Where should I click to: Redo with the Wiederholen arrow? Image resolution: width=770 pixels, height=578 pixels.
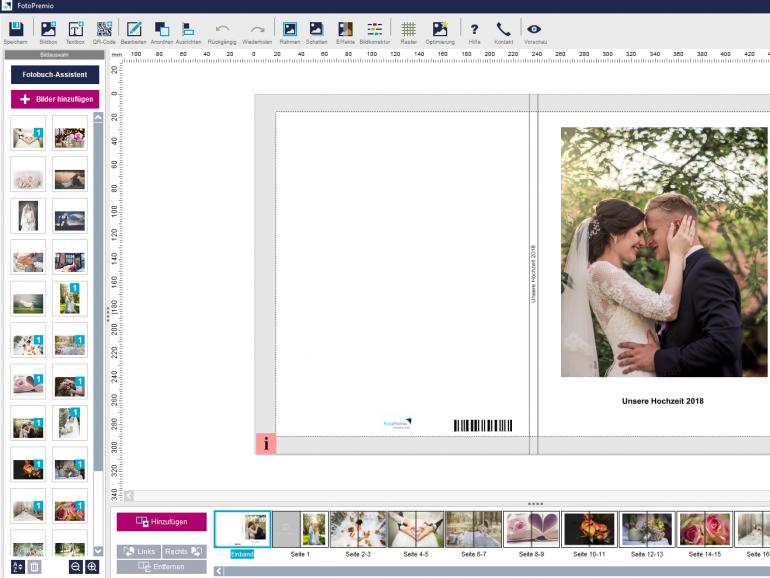[x=257, y=29]
